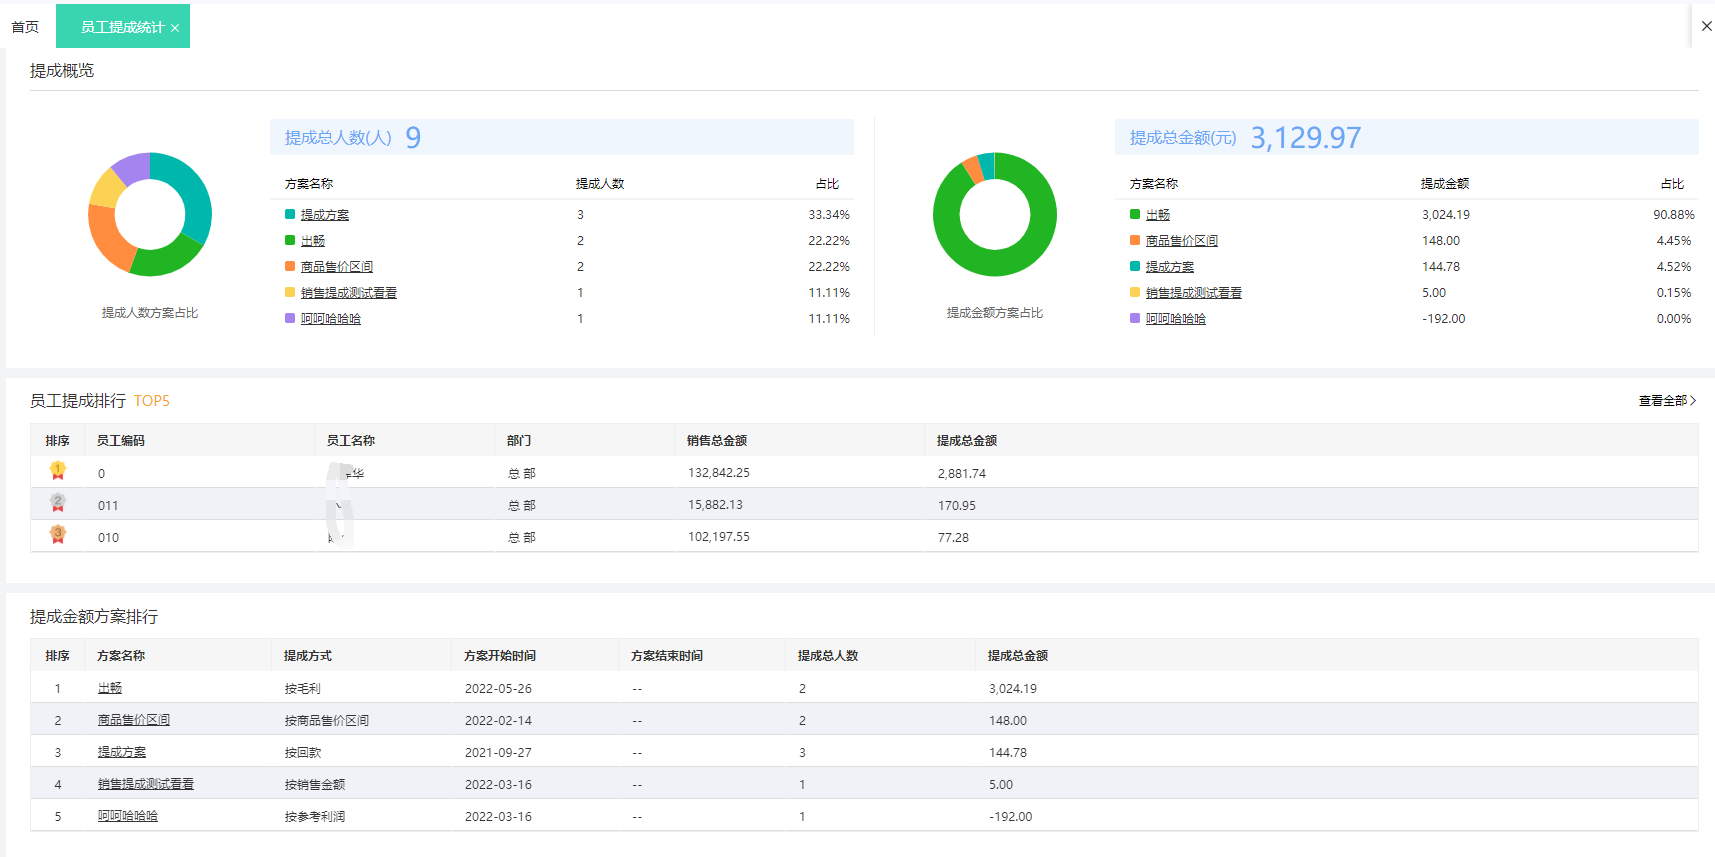
Task: Click the X icon at the top-right corner
Action: point(1706,26)
